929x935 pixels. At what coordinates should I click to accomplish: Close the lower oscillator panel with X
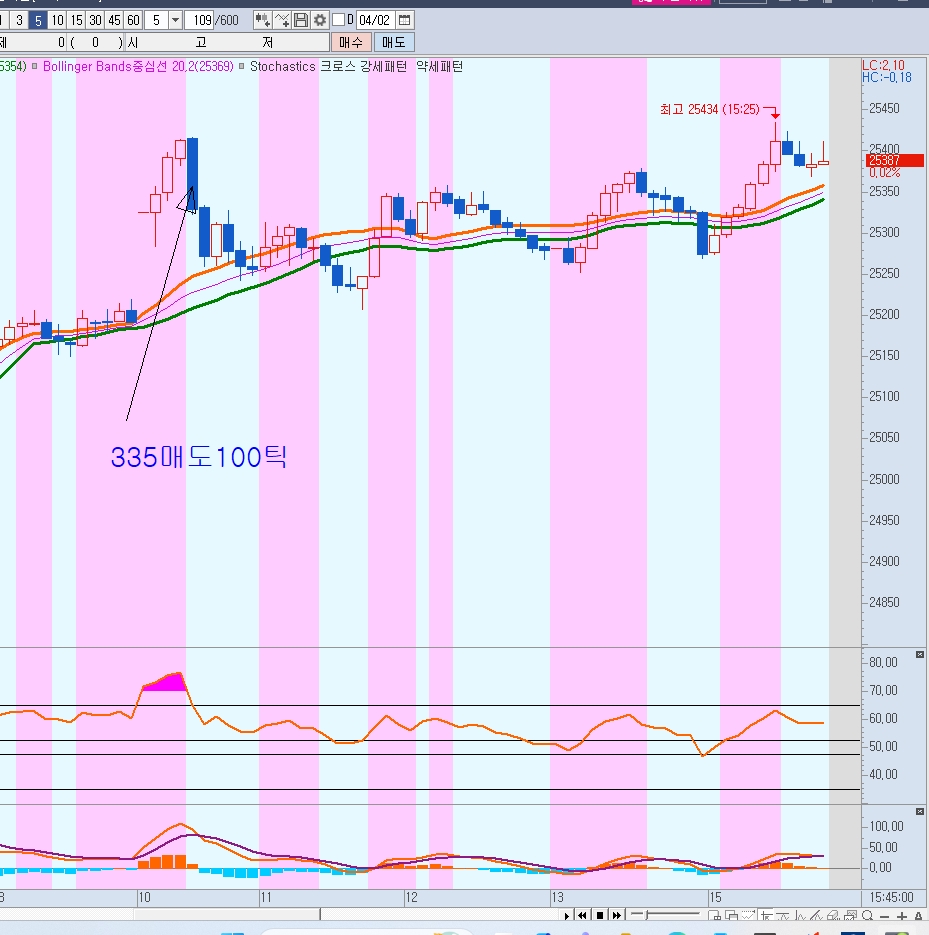[919, 813]
